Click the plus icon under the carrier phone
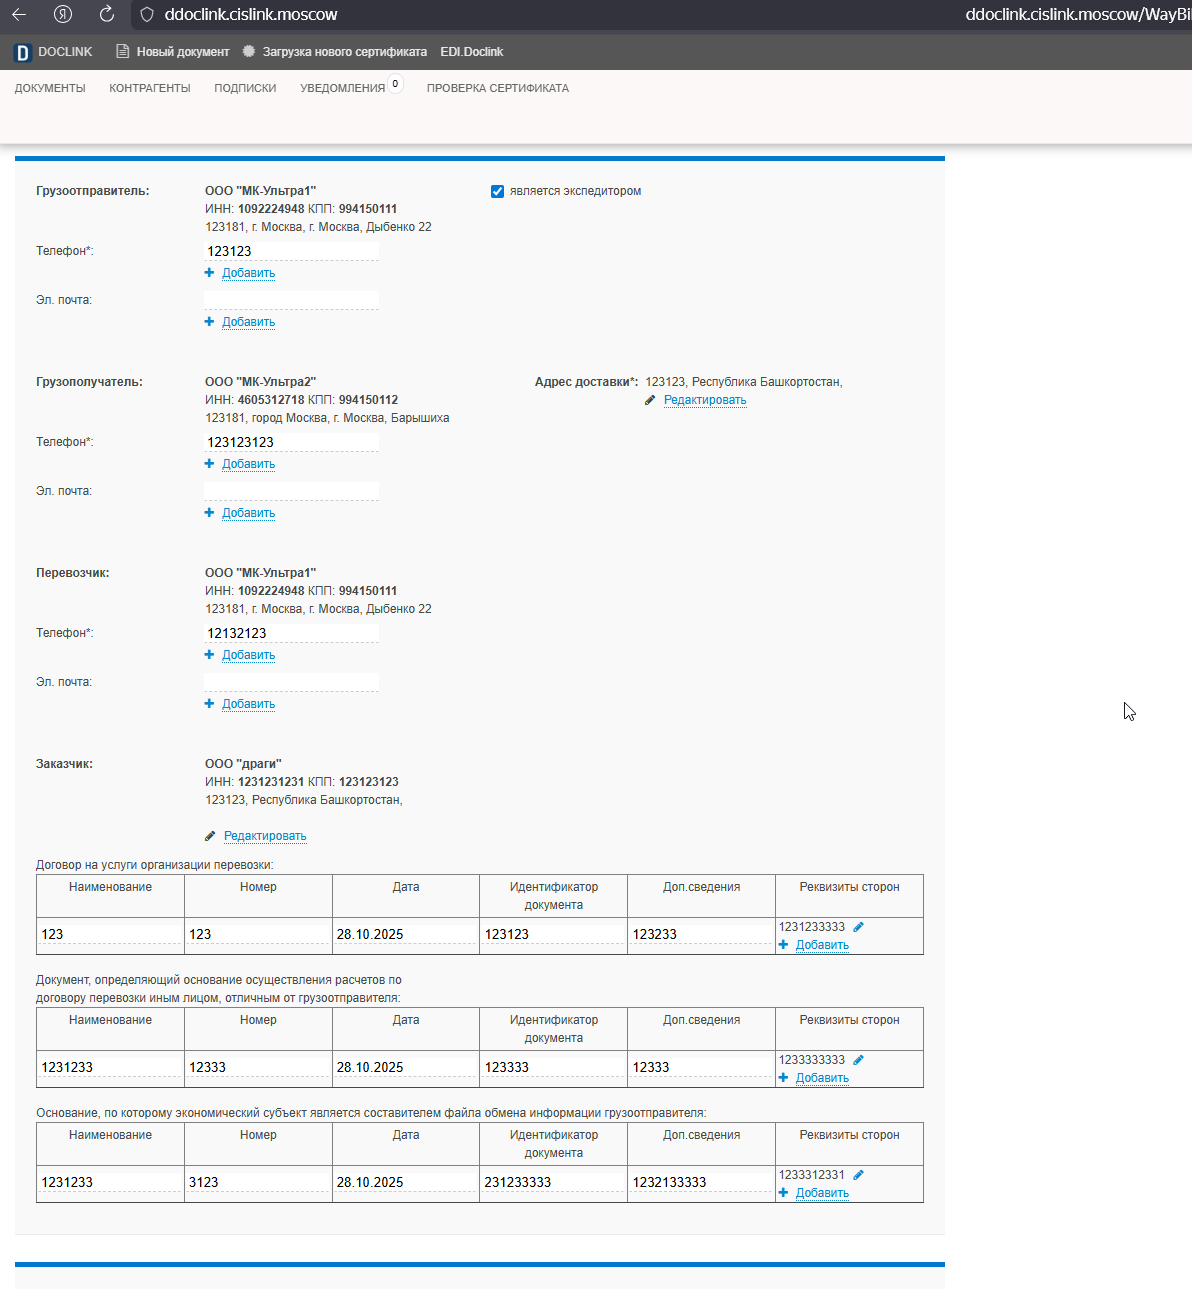1192x1289 pixels. (209, 655)
